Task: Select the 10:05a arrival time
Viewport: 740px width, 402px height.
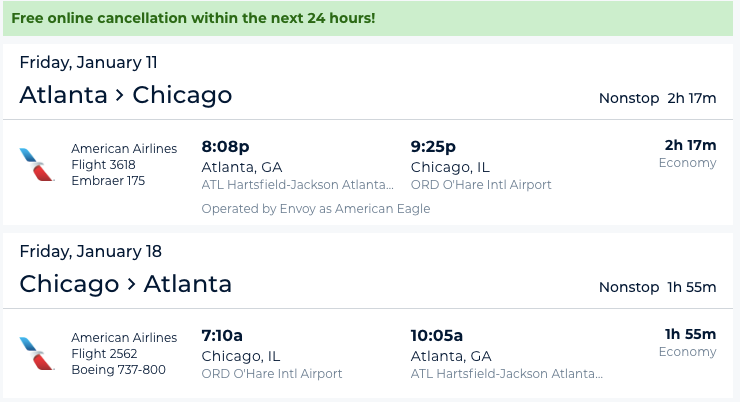Action: pyautogui.click(x=437, y=335)
